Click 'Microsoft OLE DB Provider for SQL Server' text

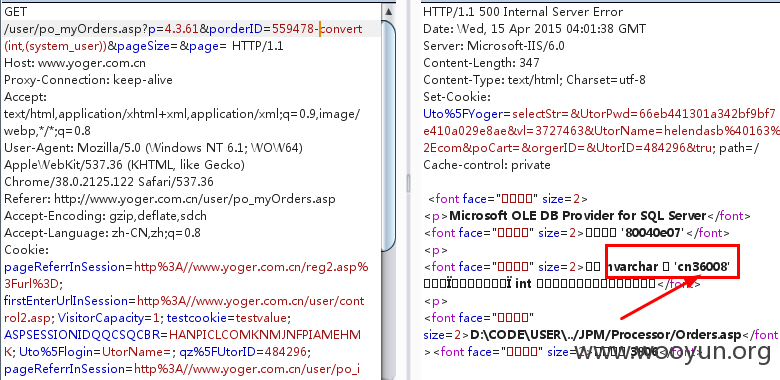pos(578,215)
